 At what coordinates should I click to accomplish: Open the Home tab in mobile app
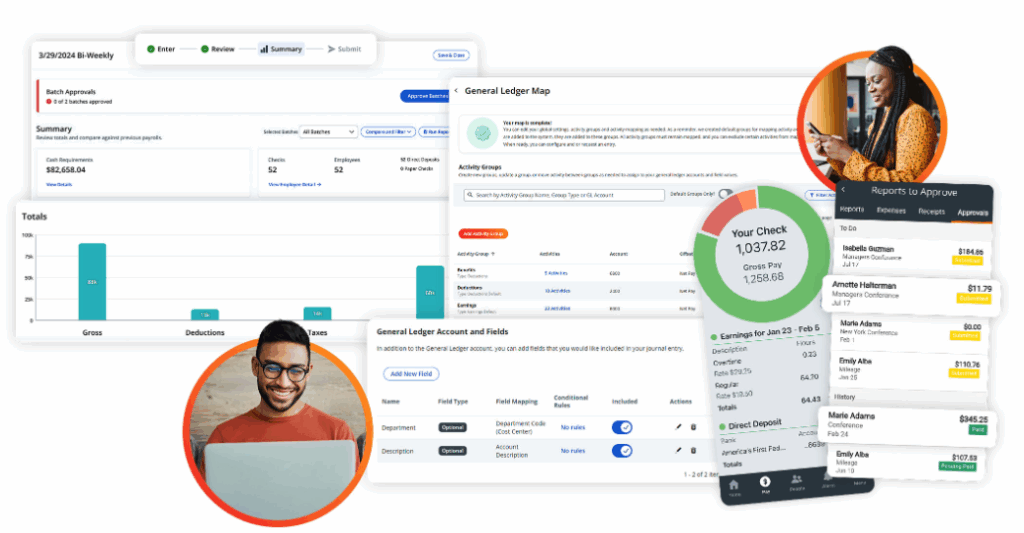point(734,487)
